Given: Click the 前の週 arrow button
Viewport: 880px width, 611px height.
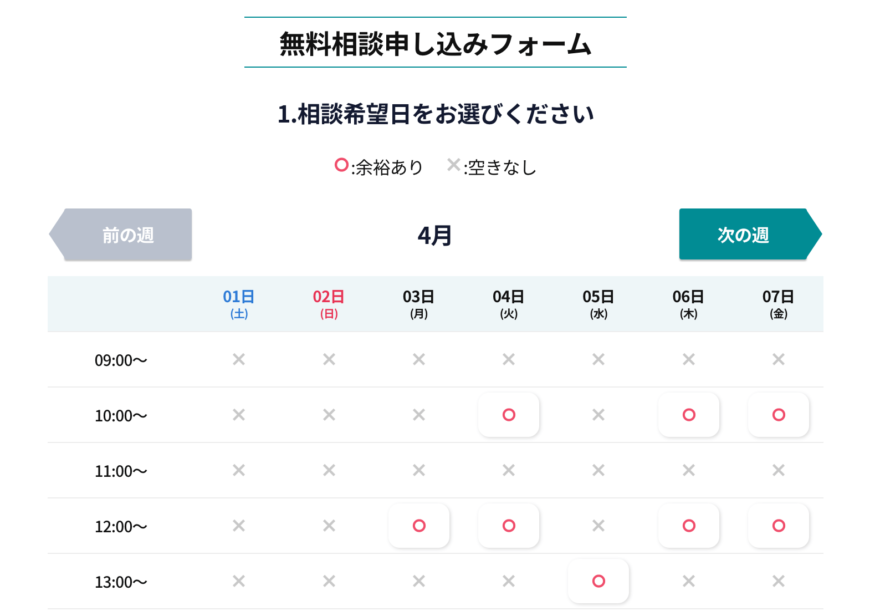Looking at the screenshot, I should [x=120, y=234].
